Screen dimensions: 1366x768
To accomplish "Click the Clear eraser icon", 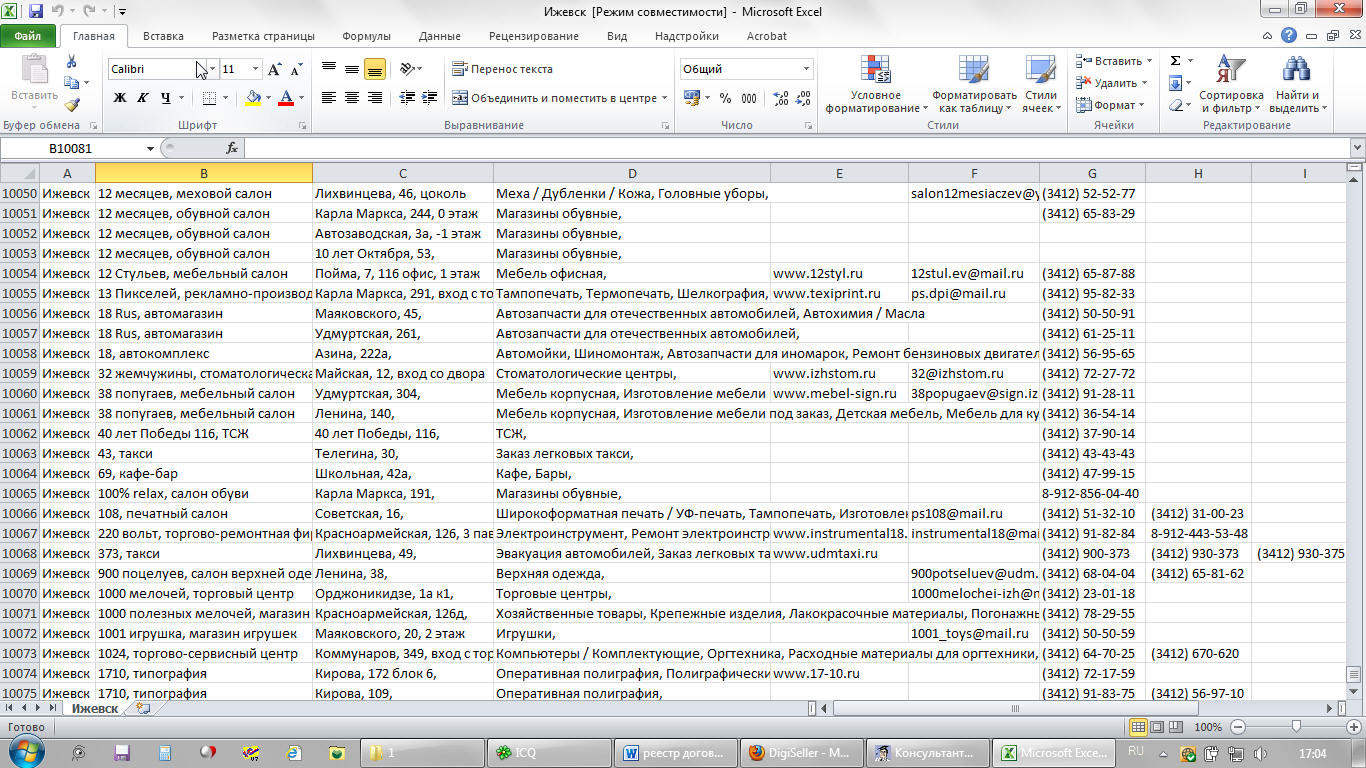I will (1176, 105).
